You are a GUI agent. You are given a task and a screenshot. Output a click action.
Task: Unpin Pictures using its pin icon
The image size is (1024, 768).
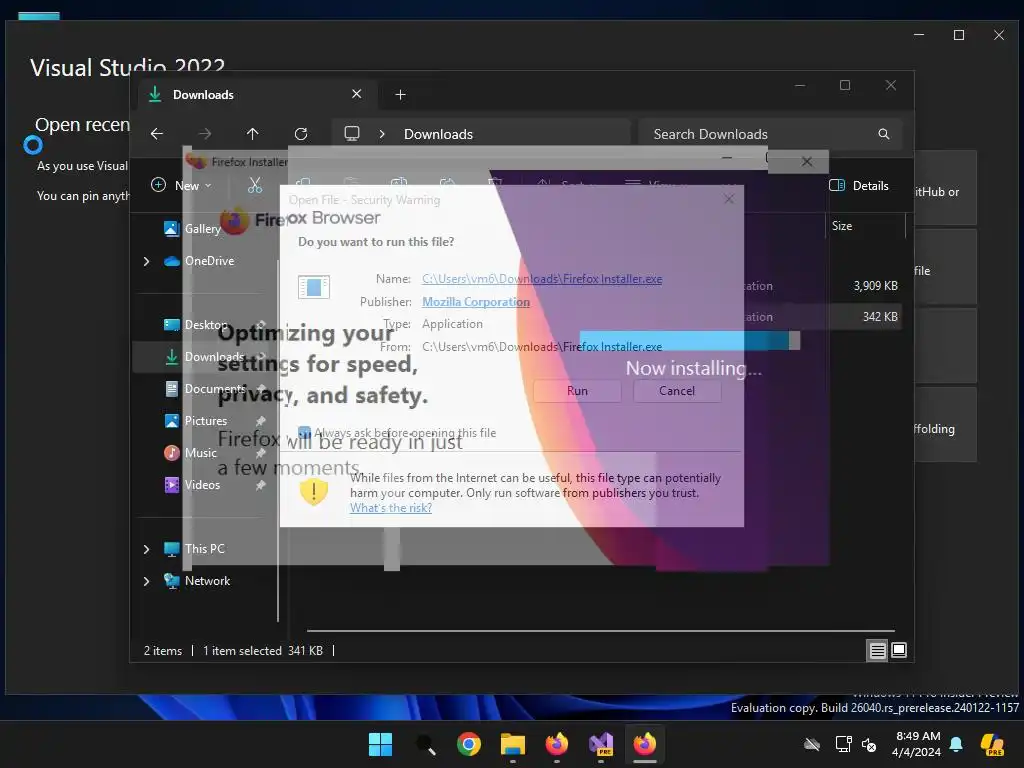pos(261,421)
